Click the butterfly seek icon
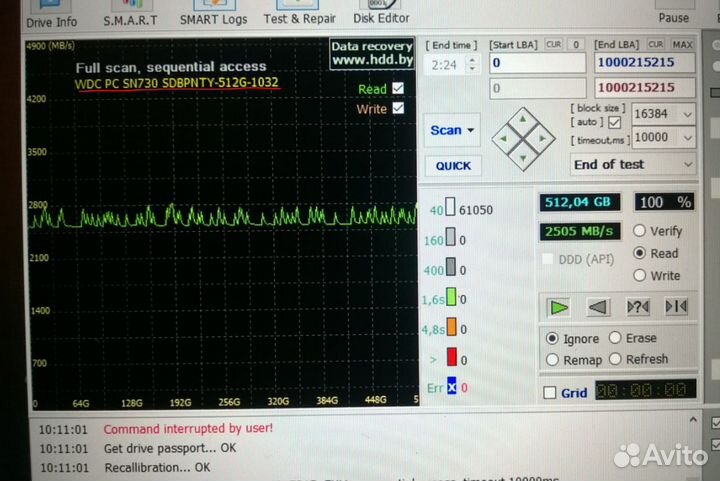The width and height of the screenshot is (720, 481). [676, 306]
